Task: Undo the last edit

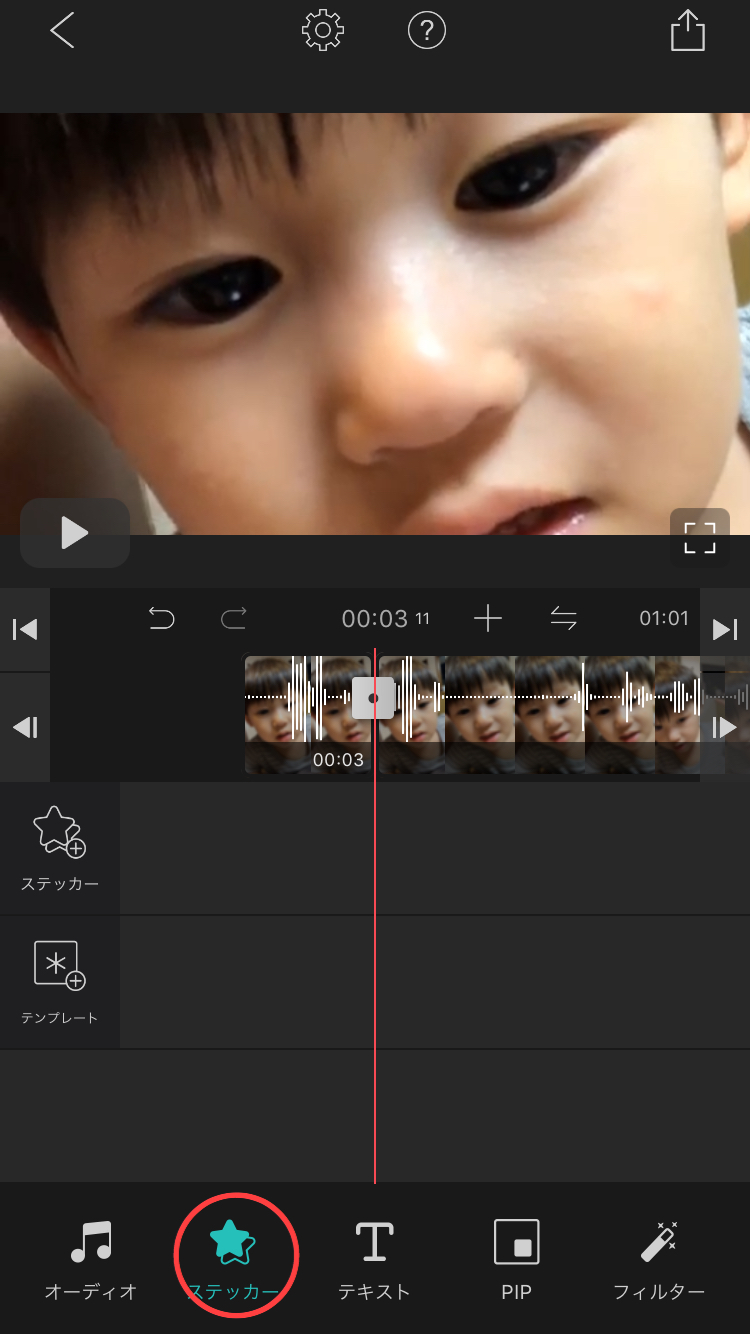Action: pyautogui.click(x=161, y=619)
